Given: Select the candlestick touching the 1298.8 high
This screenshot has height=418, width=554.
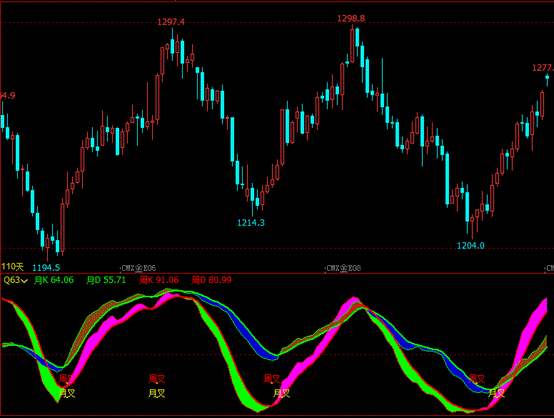Looking at the screenshot, I should click(352, 44).
